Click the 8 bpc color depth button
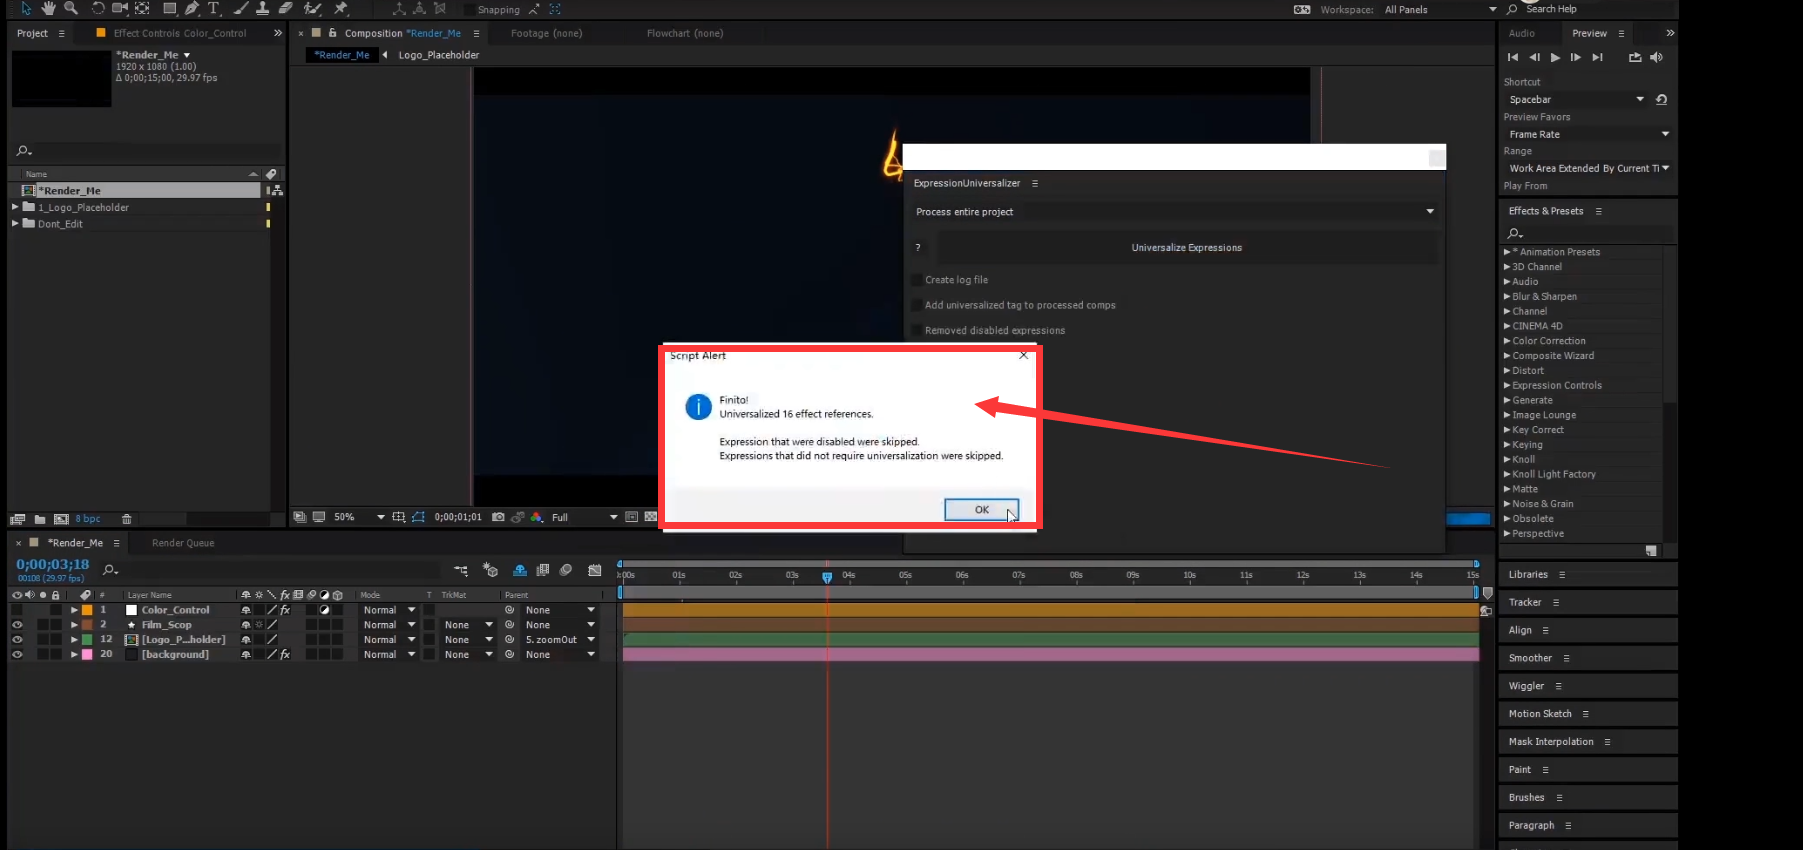Viewport: 1803px width, 850px height. point(88,519)
